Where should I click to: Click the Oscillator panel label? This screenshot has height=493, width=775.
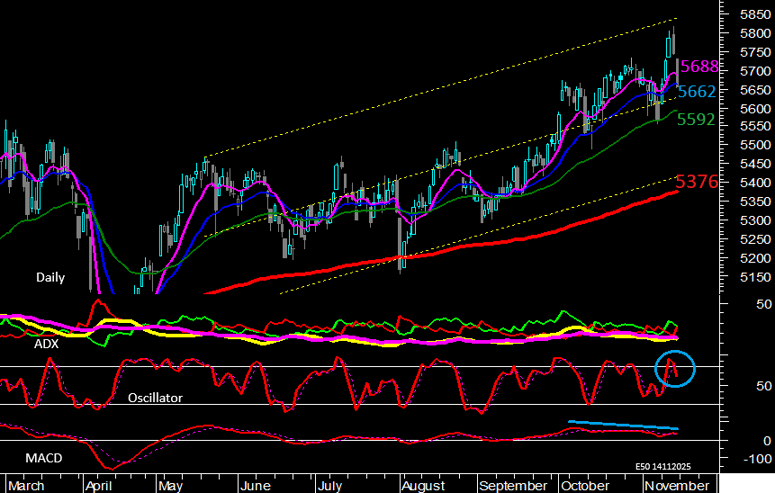click(x=158, y=397)
